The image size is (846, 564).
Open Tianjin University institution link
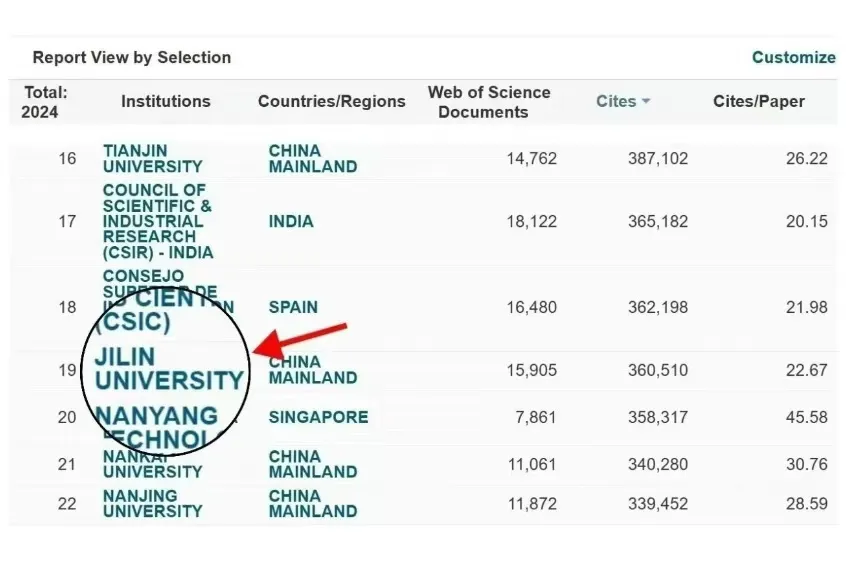[x=152, y=158]
